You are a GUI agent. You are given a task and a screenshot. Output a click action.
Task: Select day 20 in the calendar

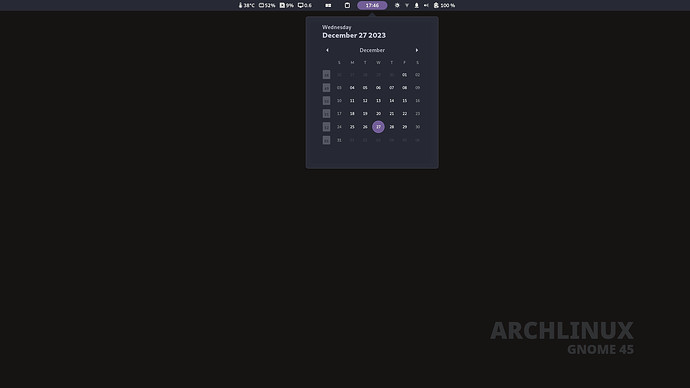[x=378, y=113]
